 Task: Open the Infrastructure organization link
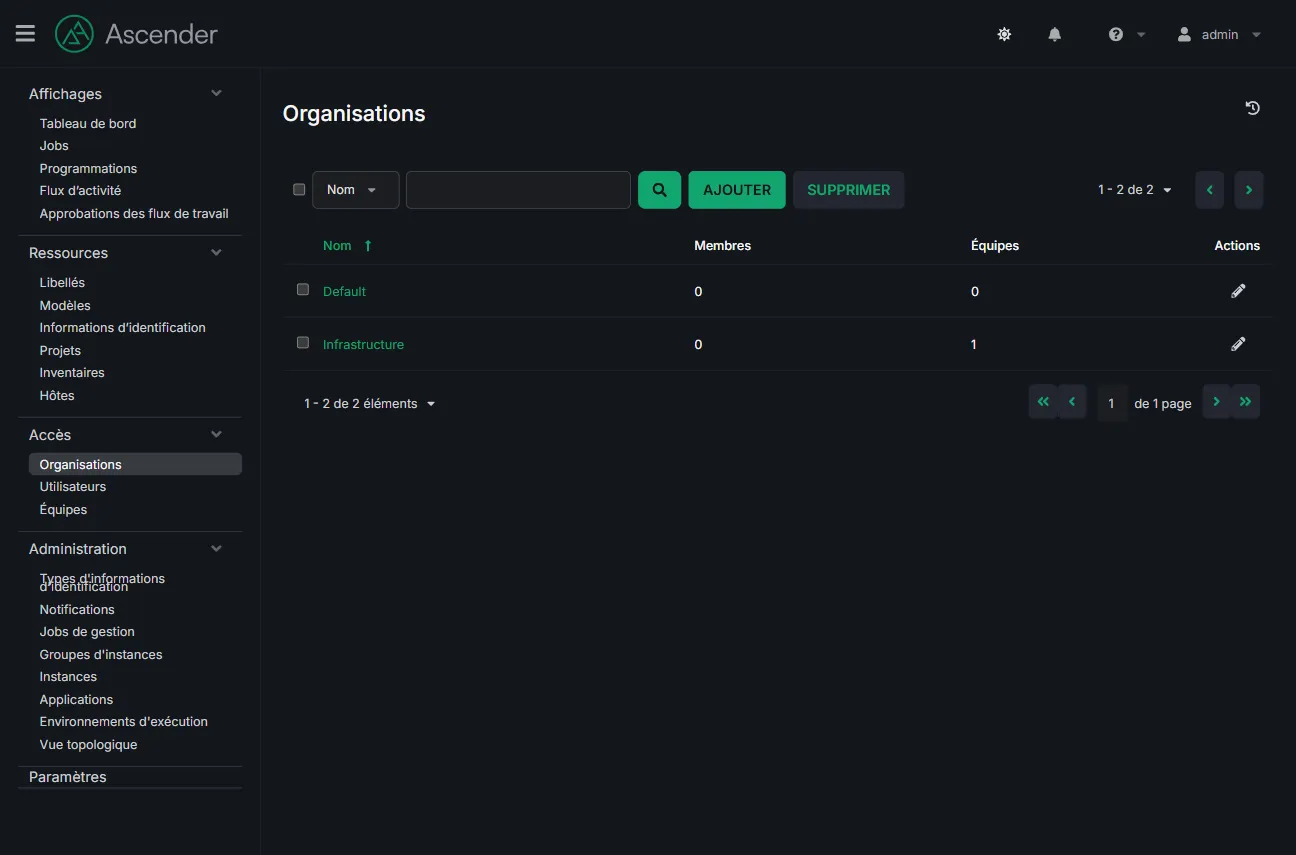[363, 345]
